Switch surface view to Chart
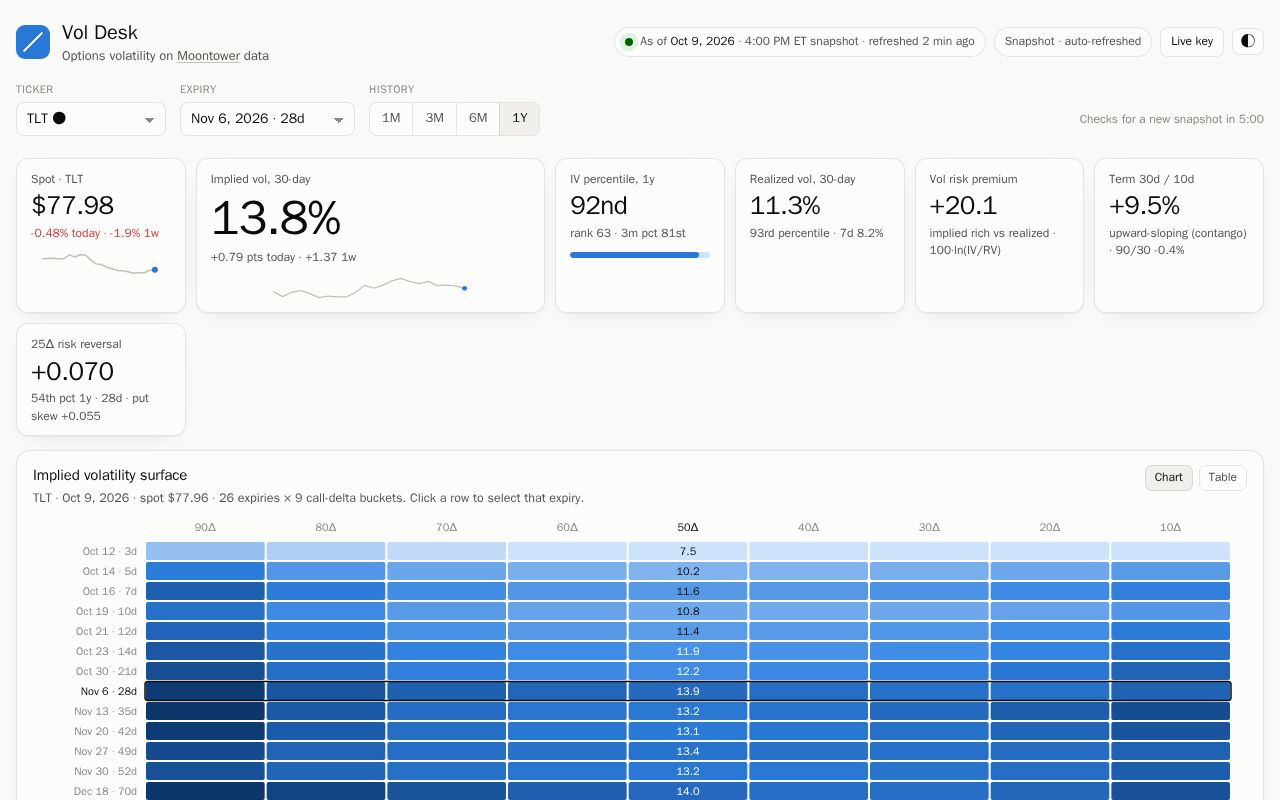1280x800 pixels. [x=1169, y=478]
